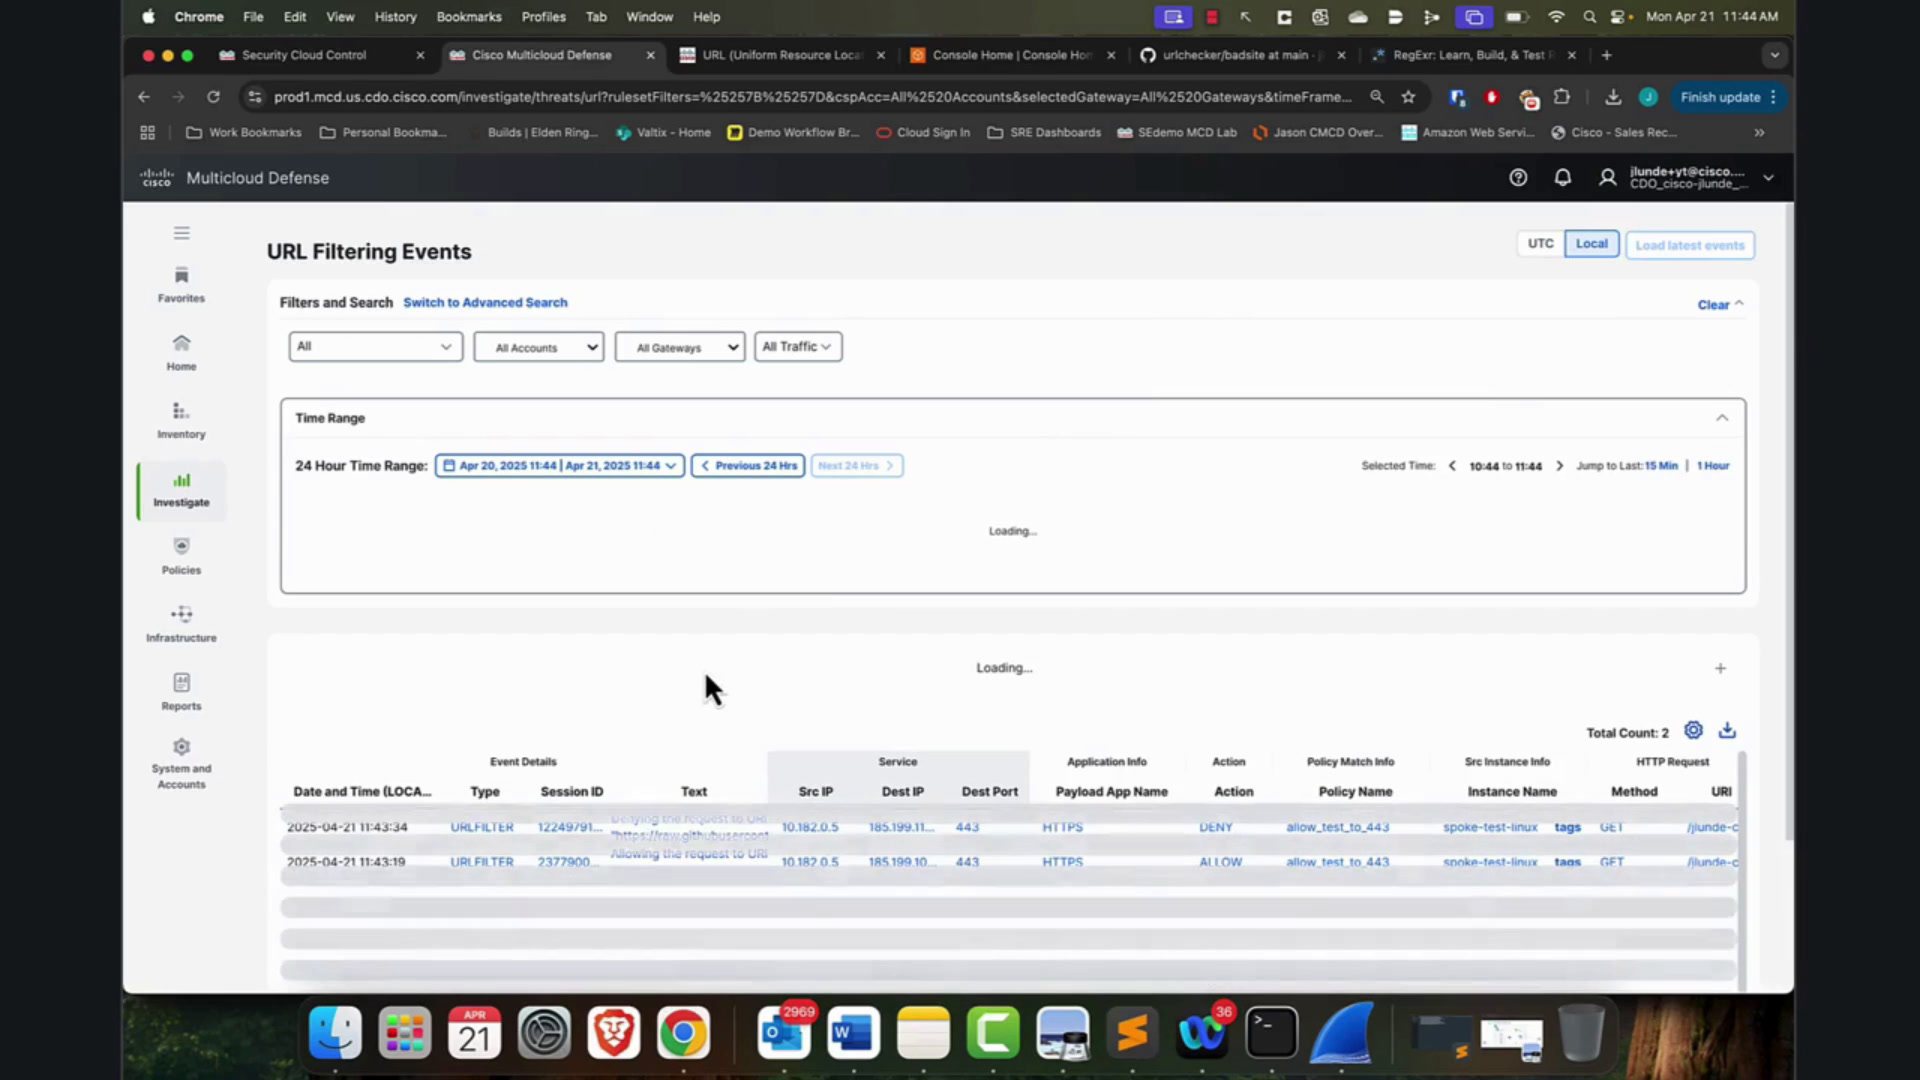Screen dimensions: 1920x1080
Task: Open the Reports section
Action: click(181, 693)
